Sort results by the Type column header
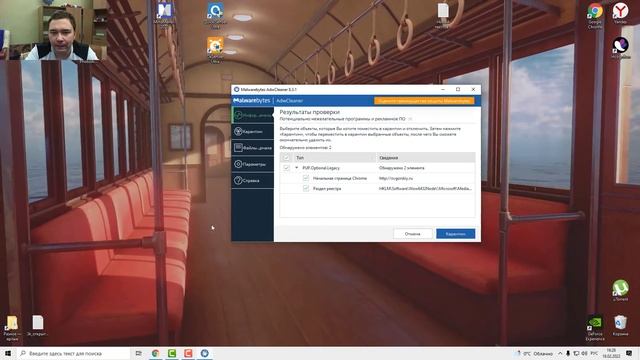The image size is (640, 360). click(335, 158)
